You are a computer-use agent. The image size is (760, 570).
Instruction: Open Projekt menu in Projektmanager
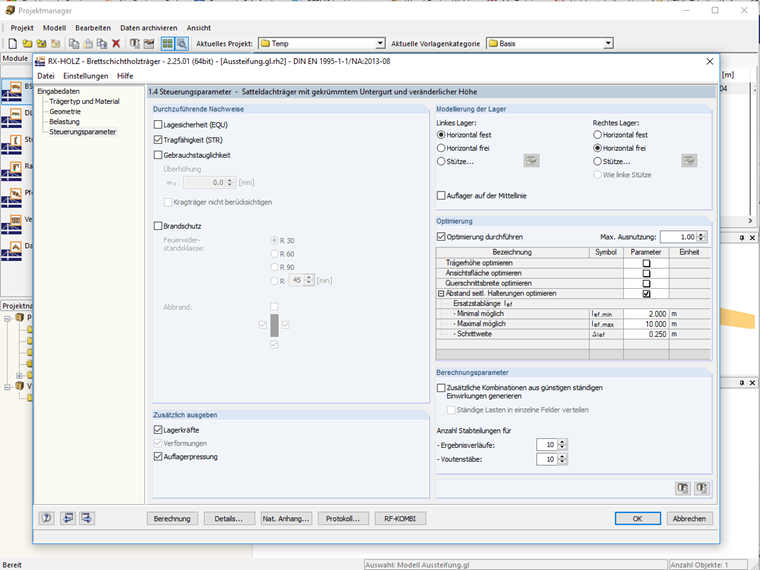pos(22,28)
